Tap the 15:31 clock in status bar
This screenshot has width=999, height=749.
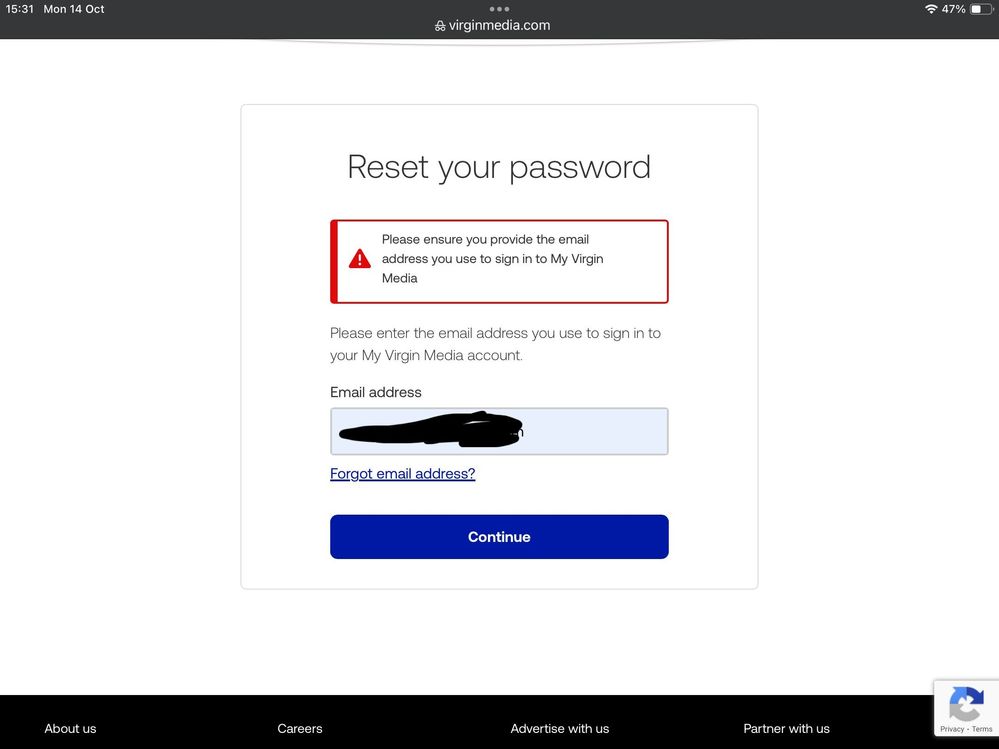coord(19,9)
